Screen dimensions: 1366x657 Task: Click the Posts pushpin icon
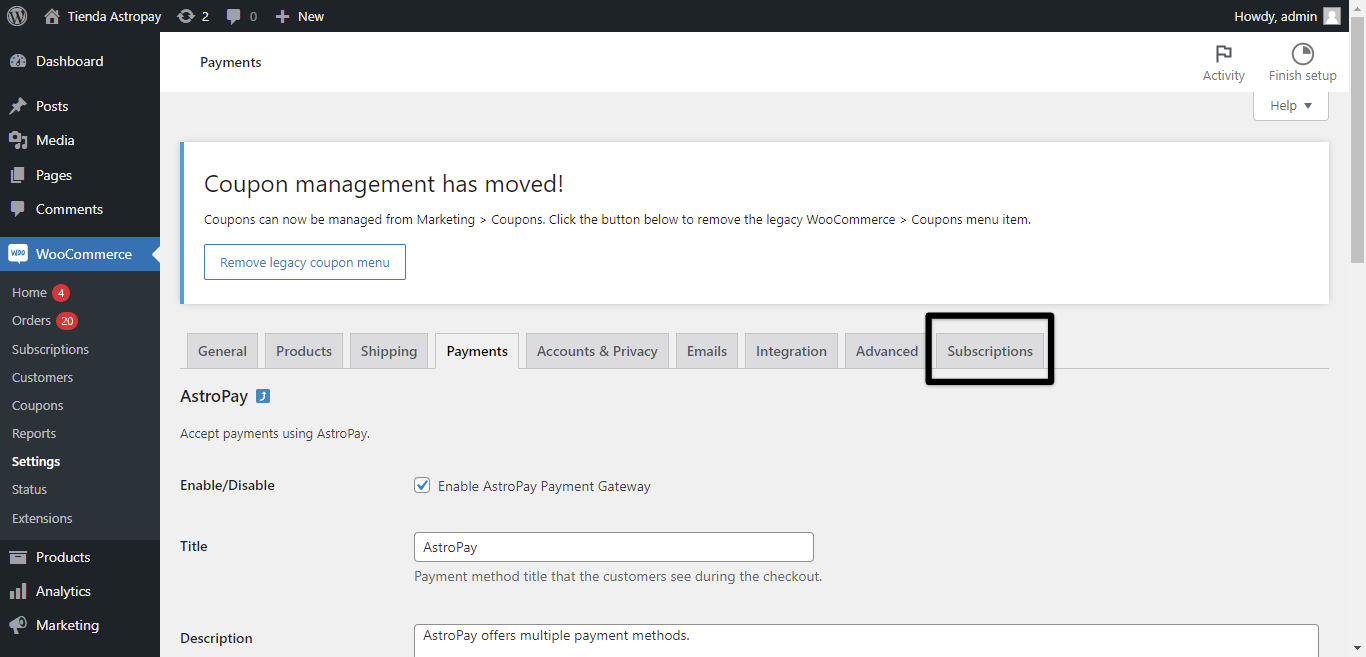[x=18, y=106]
